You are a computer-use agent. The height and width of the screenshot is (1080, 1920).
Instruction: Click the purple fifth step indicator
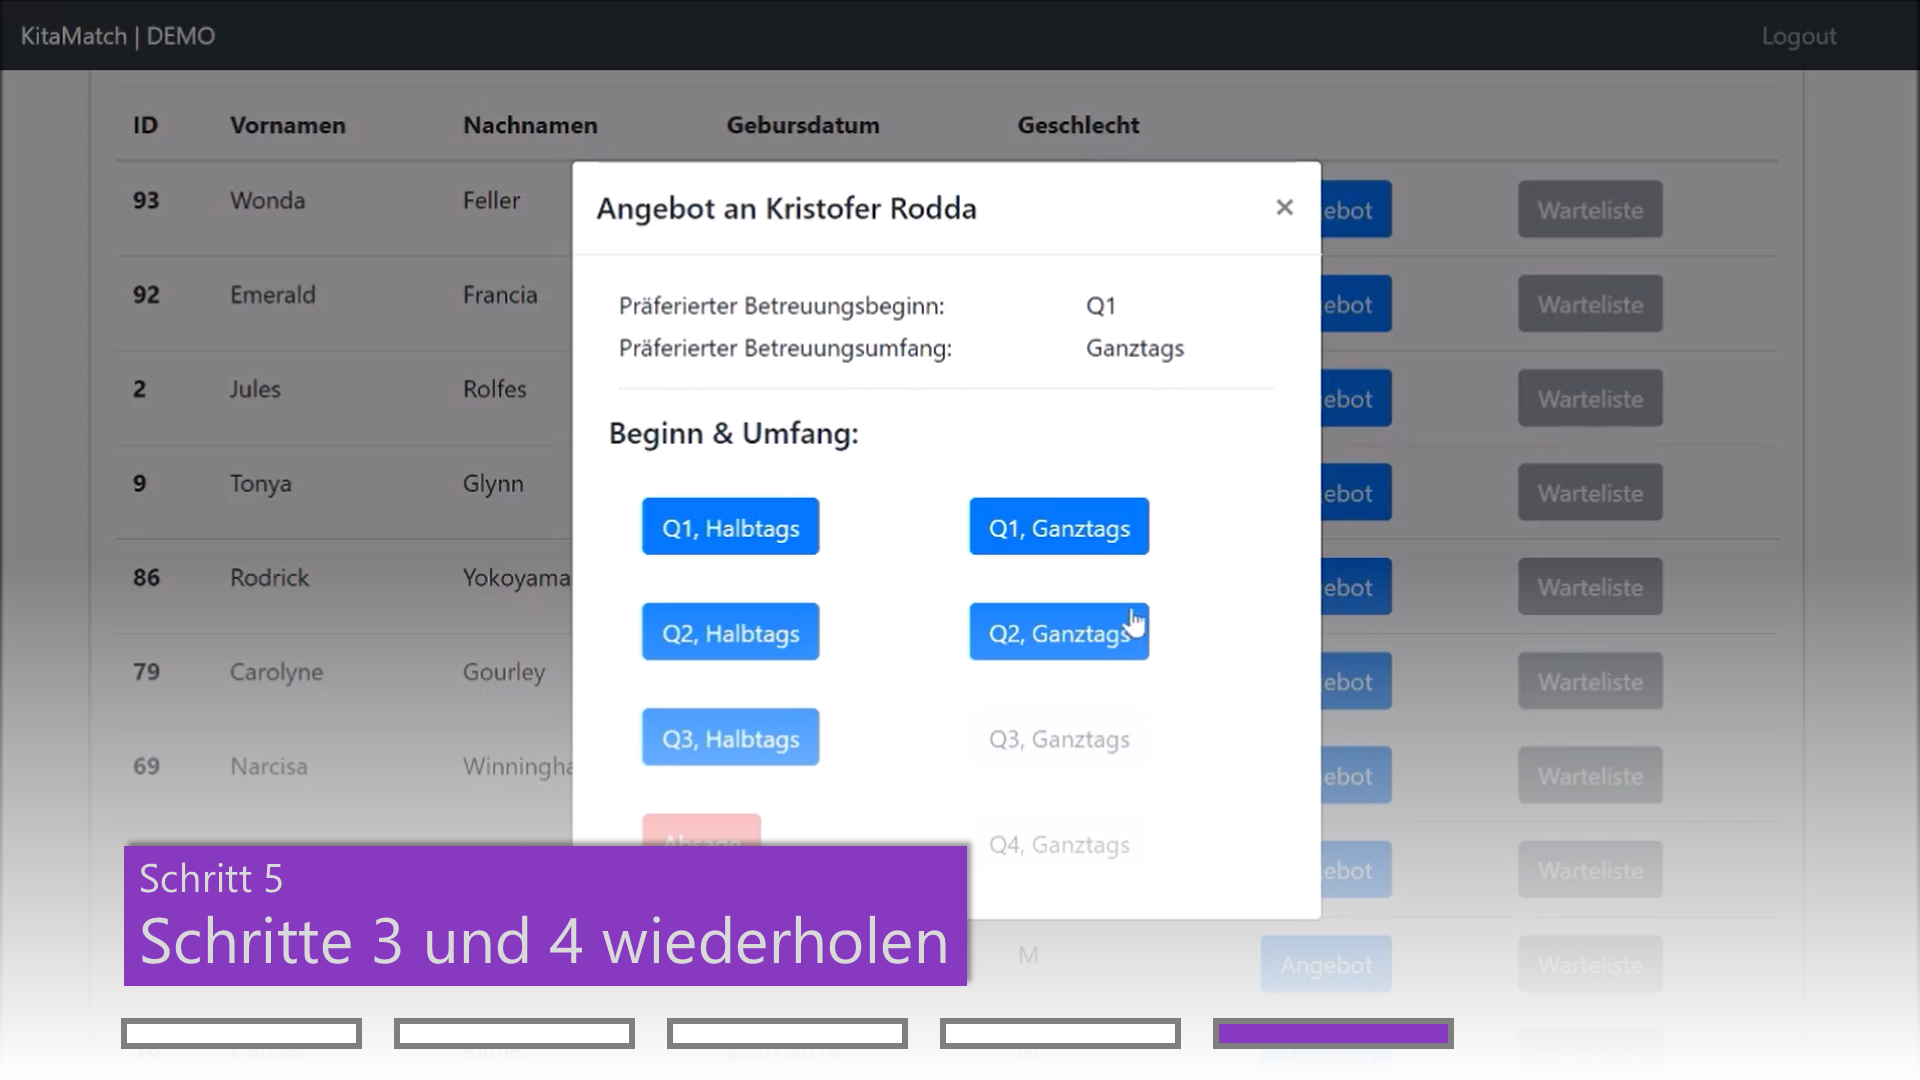(1332, 1033)
